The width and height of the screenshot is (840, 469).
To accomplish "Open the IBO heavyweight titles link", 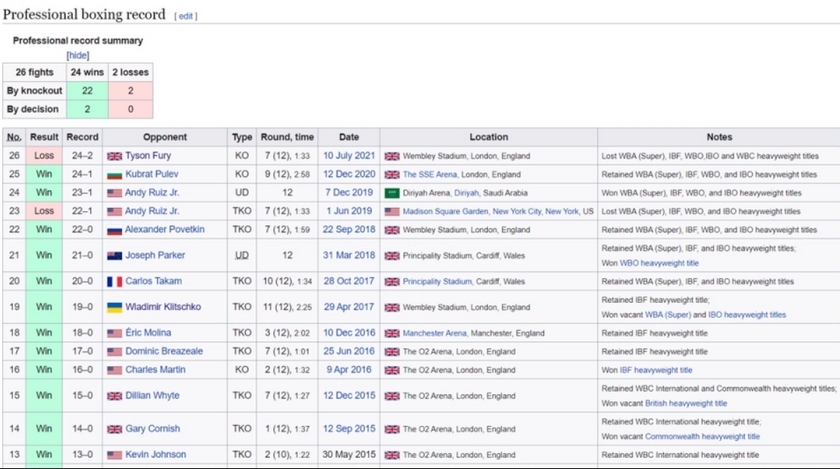I will point(747,315).
